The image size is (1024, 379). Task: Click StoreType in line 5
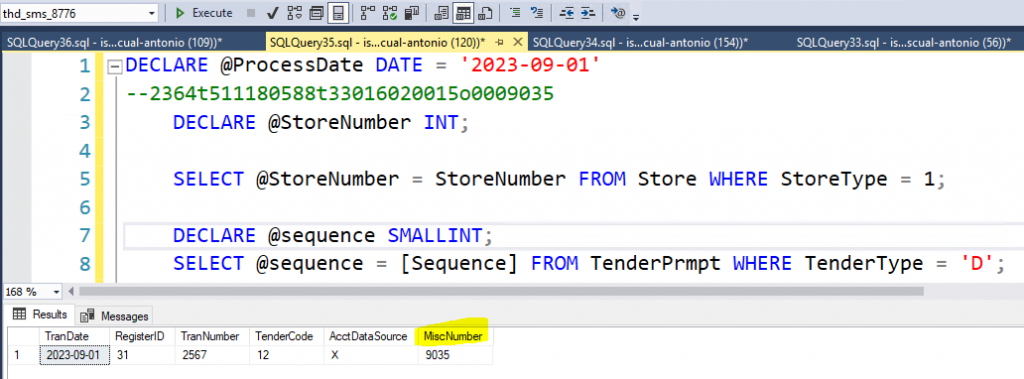[x=834, y=179]
